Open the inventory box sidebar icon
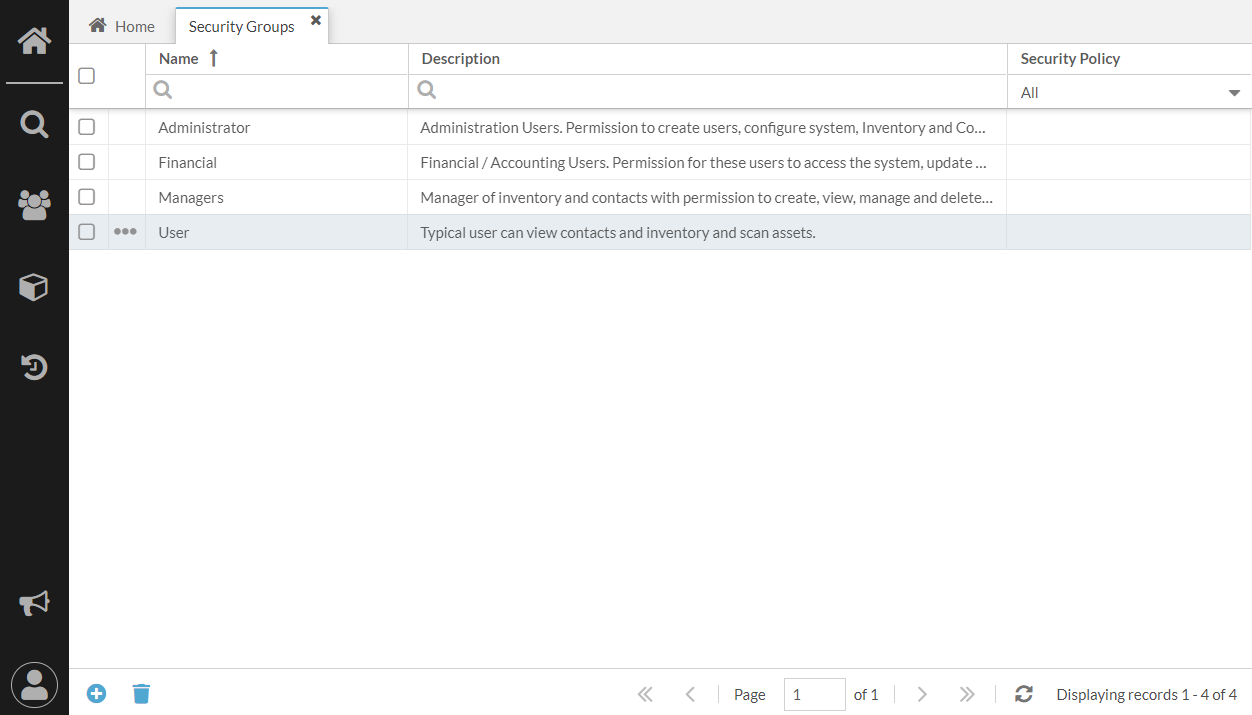 point(34,288)
